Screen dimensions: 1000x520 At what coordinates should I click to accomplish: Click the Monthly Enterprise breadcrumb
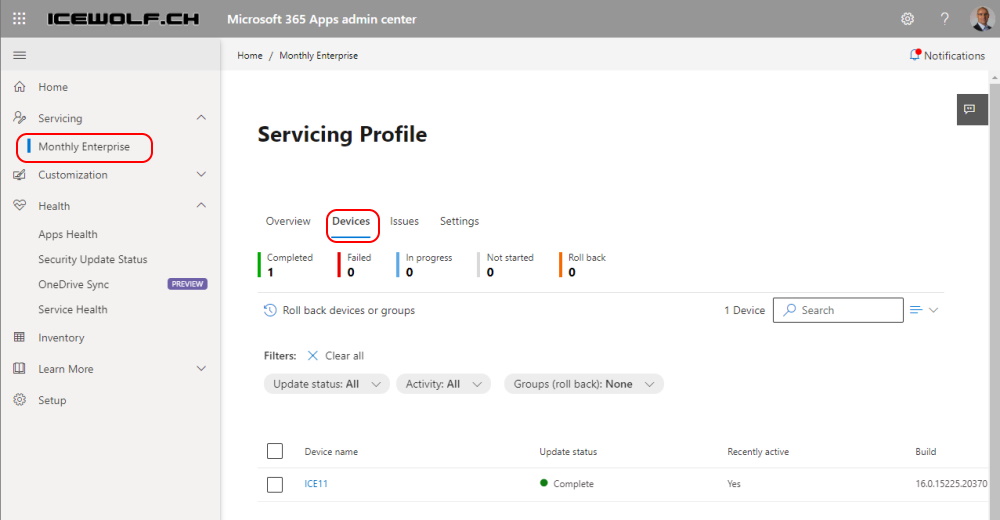318,56
